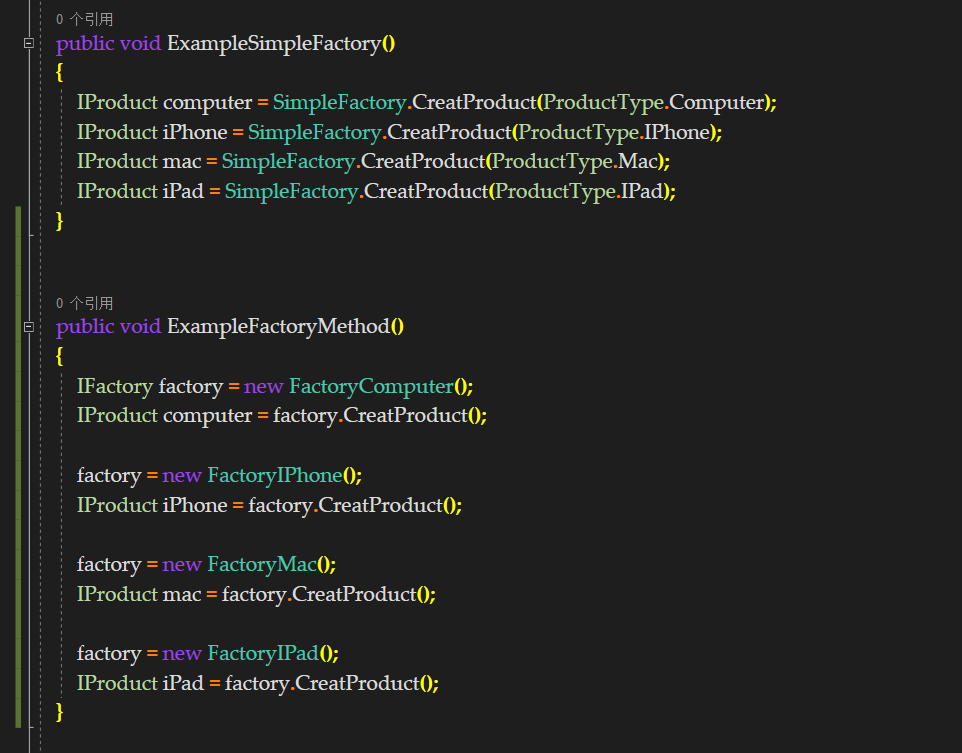Click the public keyword of ExampleSimpleFactory
The image size is (962, 753).
pyautogui.click(x=85, y=43)
